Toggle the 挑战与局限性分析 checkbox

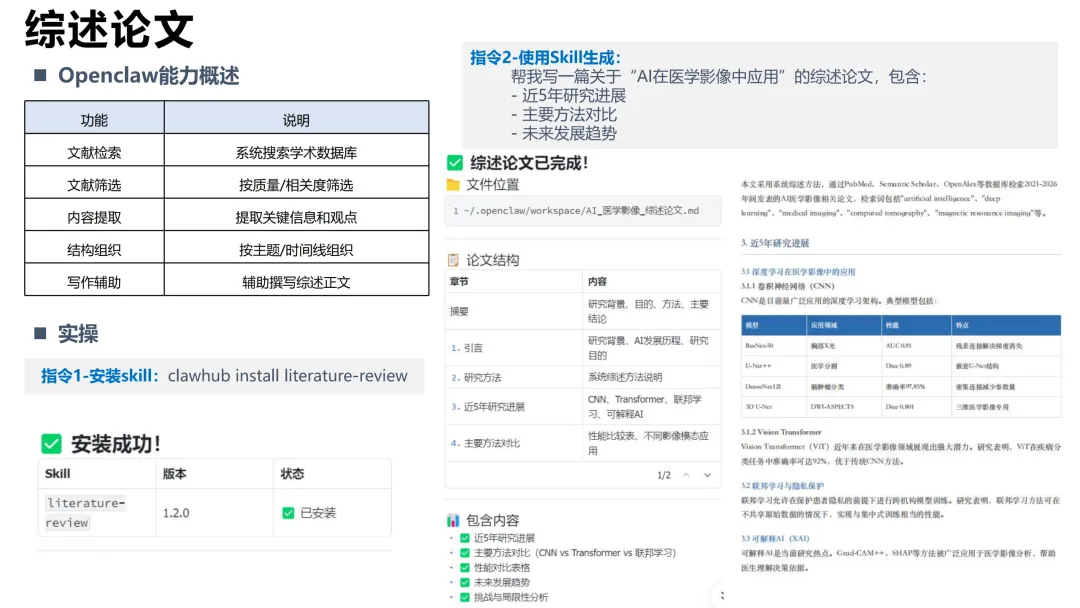[x=465, y=598]
